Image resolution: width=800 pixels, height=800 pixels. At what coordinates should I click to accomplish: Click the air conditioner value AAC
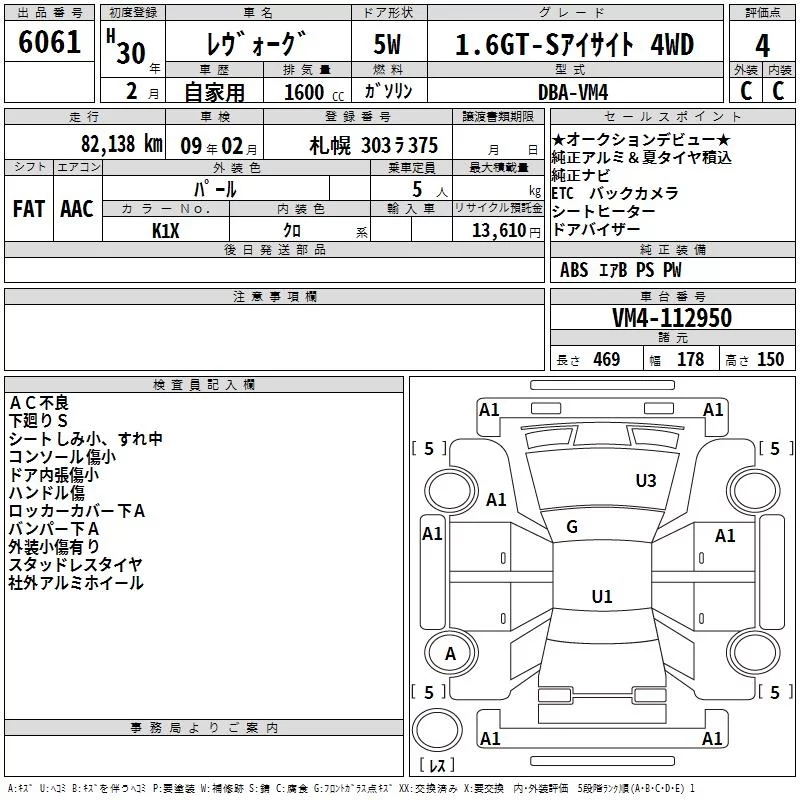point(77,209)
